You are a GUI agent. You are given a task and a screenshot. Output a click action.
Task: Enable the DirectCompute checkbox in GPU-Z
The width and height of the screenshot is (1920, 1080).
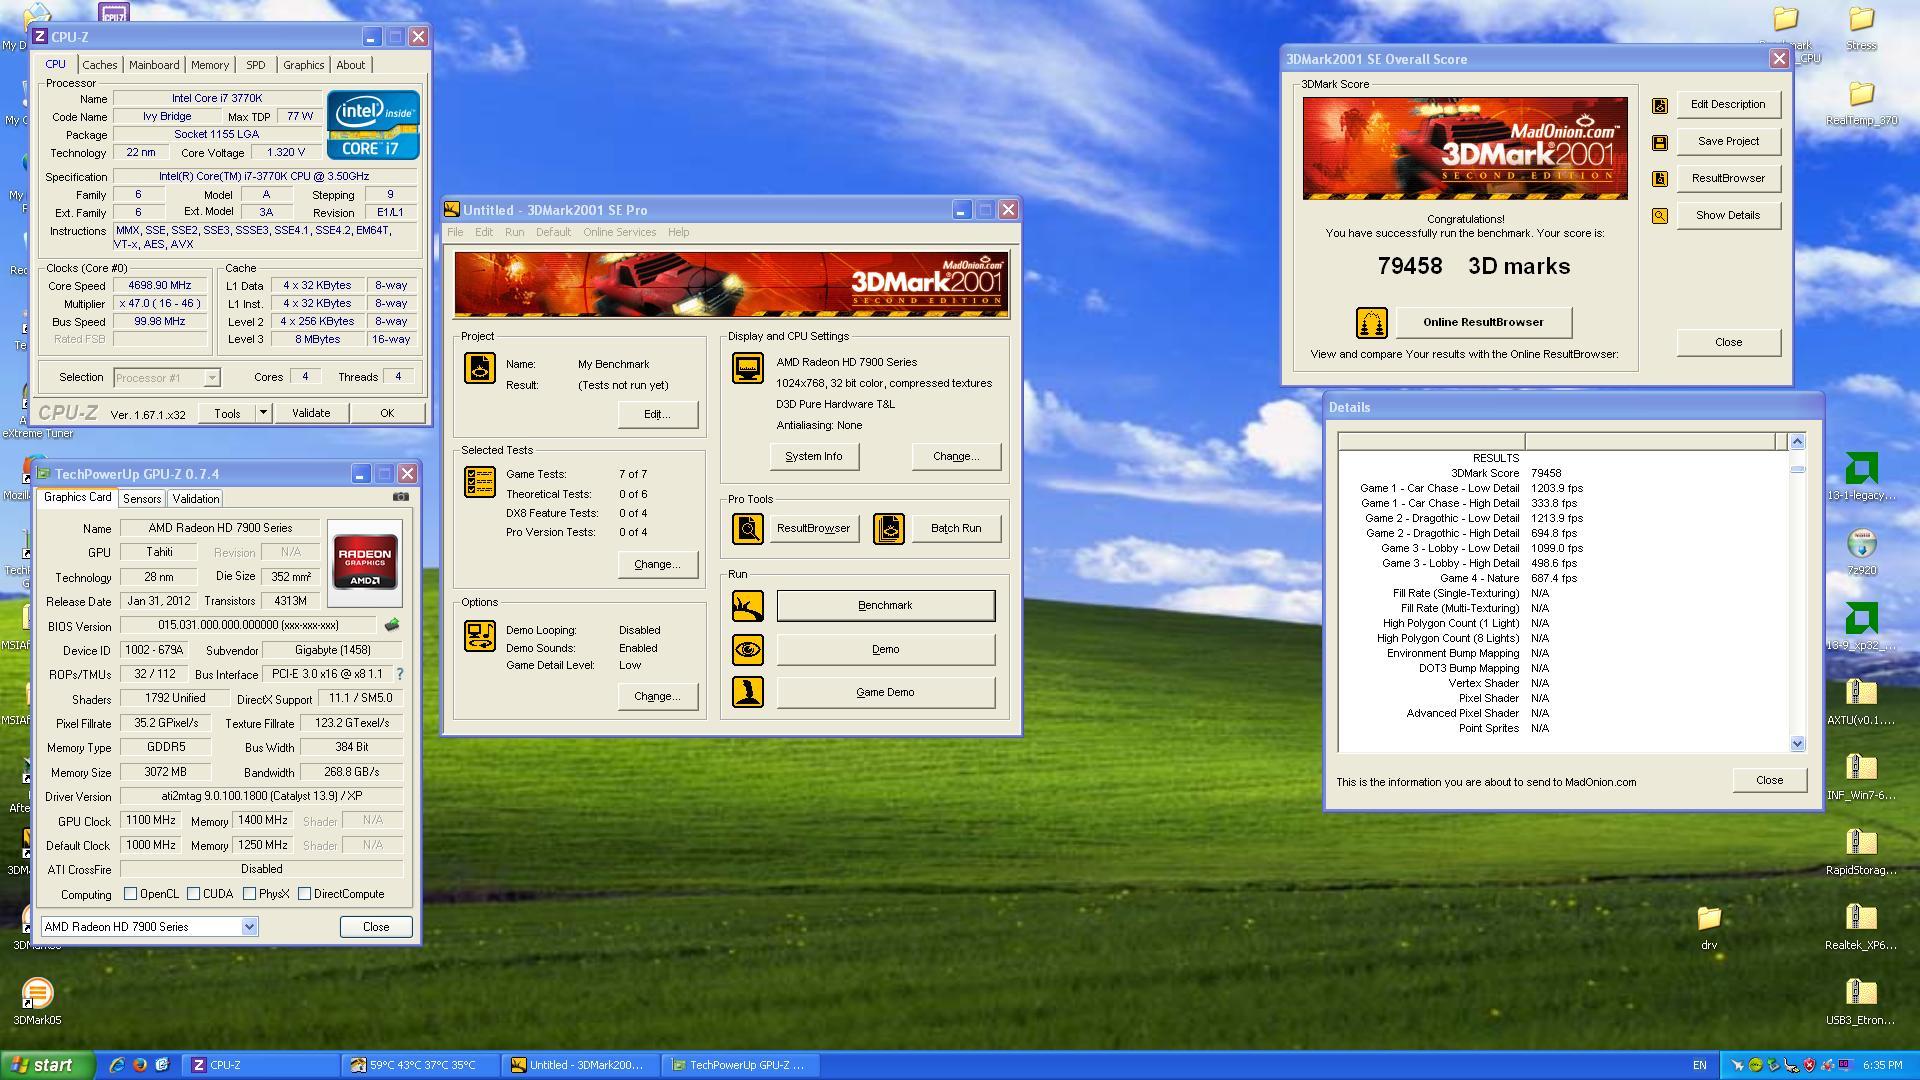click(304, 894)
